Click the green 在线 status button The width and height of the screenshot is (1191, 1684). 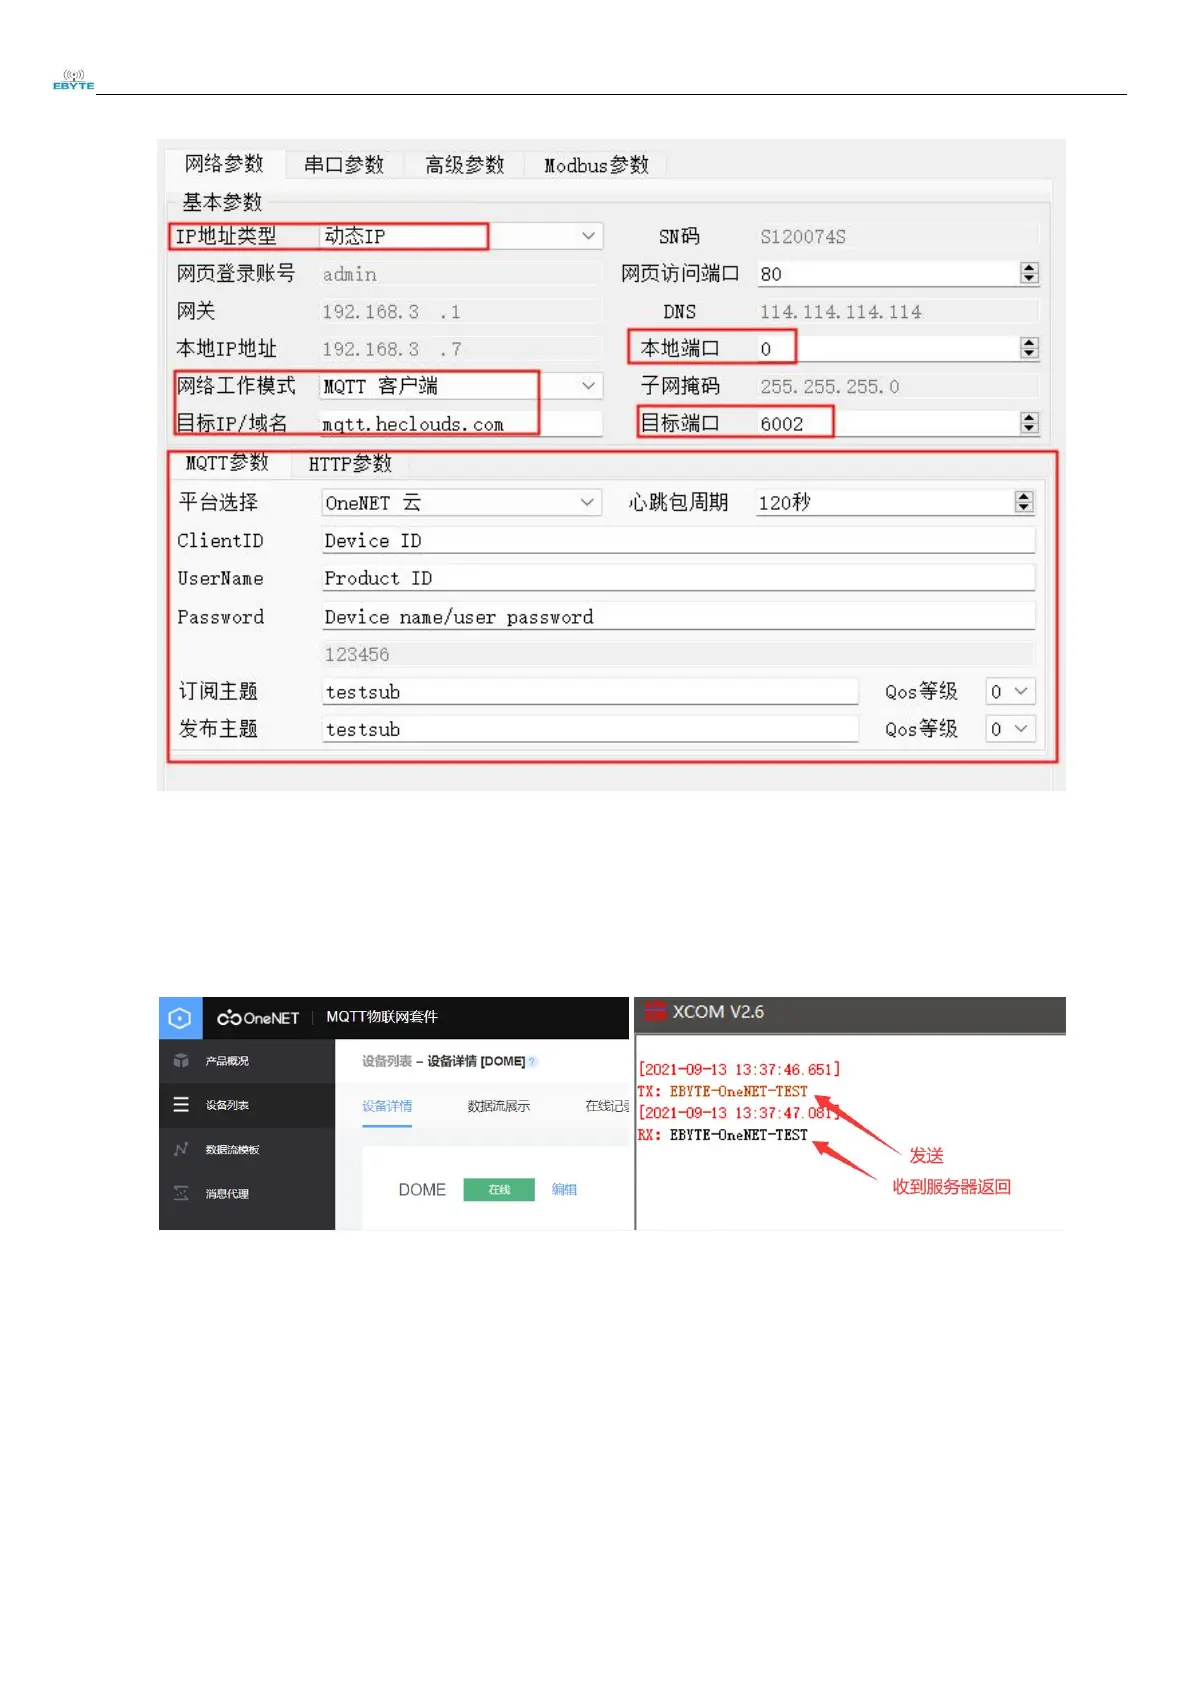click(499, 1189)
